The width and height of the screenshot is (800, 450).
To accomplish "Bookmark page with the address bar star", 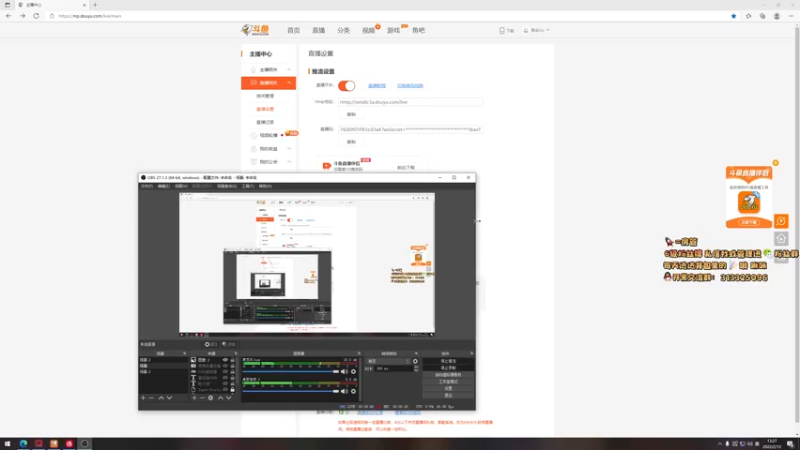I will [734, 16].
